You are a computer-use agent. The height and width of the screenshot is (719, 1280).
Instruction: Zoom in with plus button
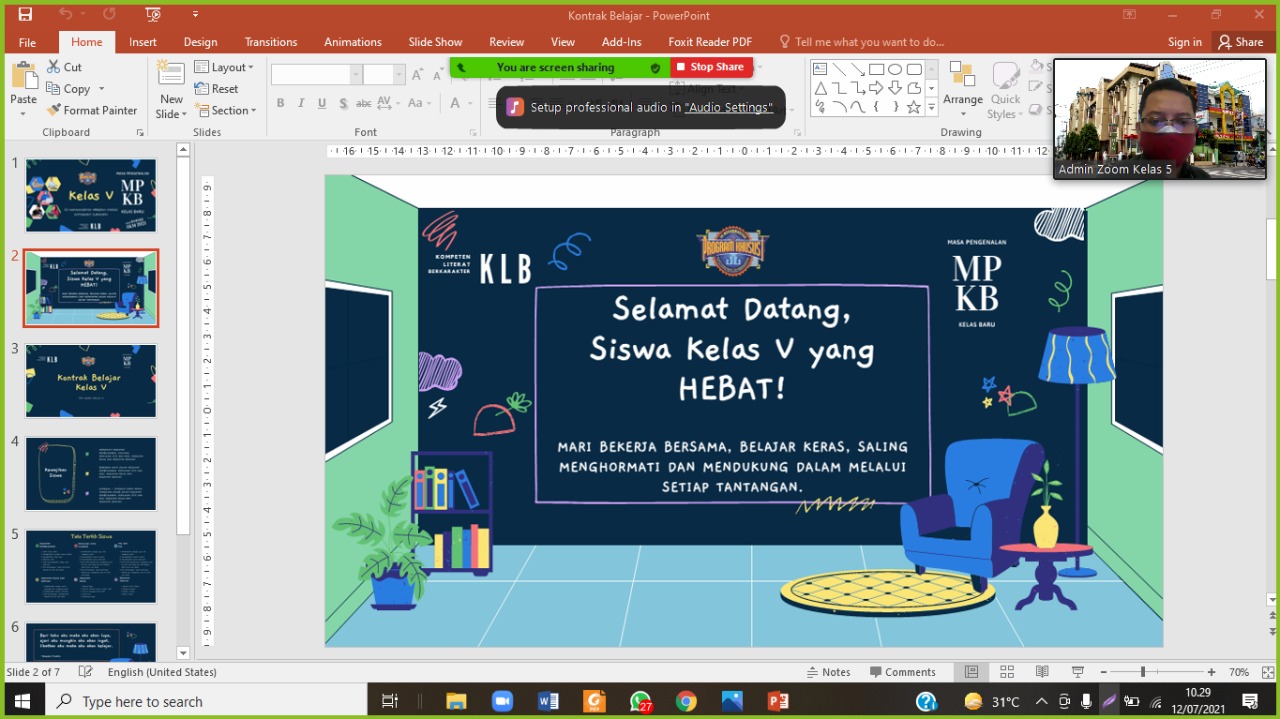(1211, 672)
